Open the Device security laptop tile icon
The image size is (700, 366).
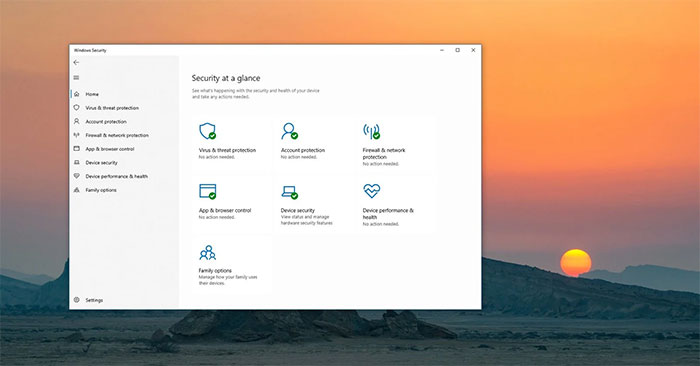289,192
